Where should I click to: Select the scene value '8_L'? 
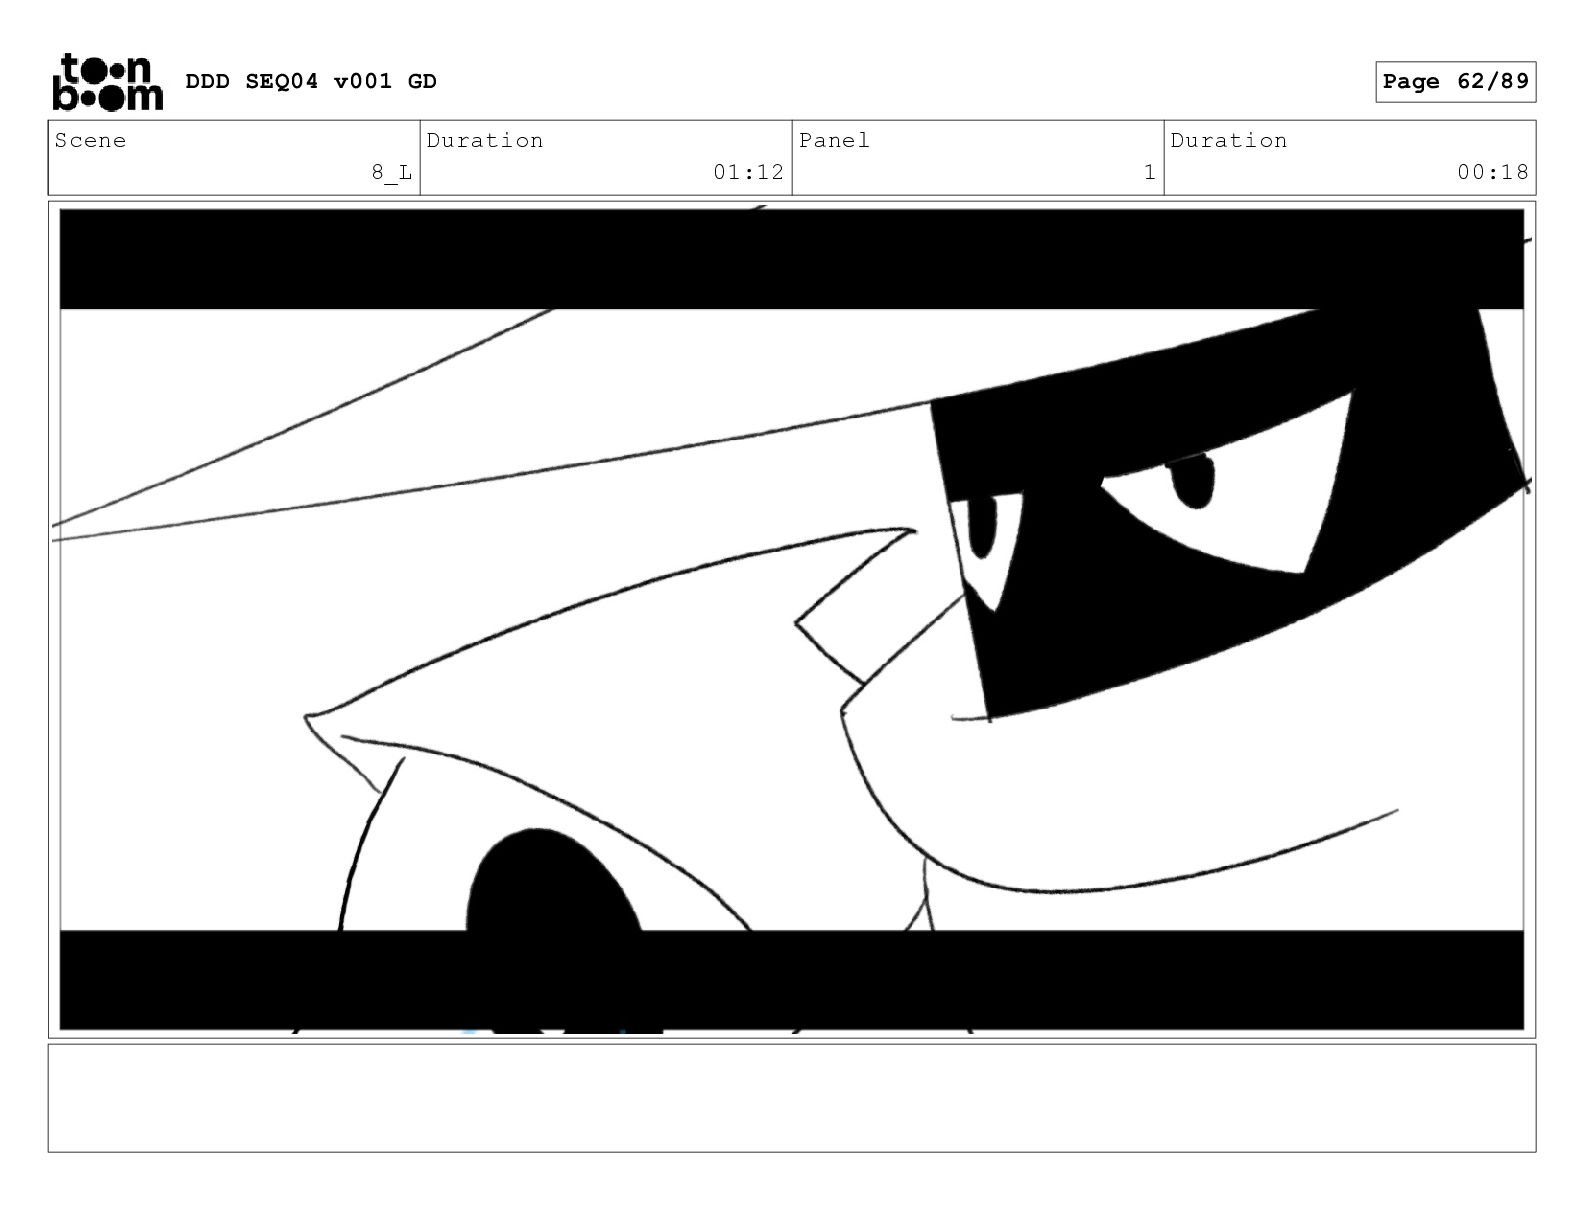click(x=392, y=173)
